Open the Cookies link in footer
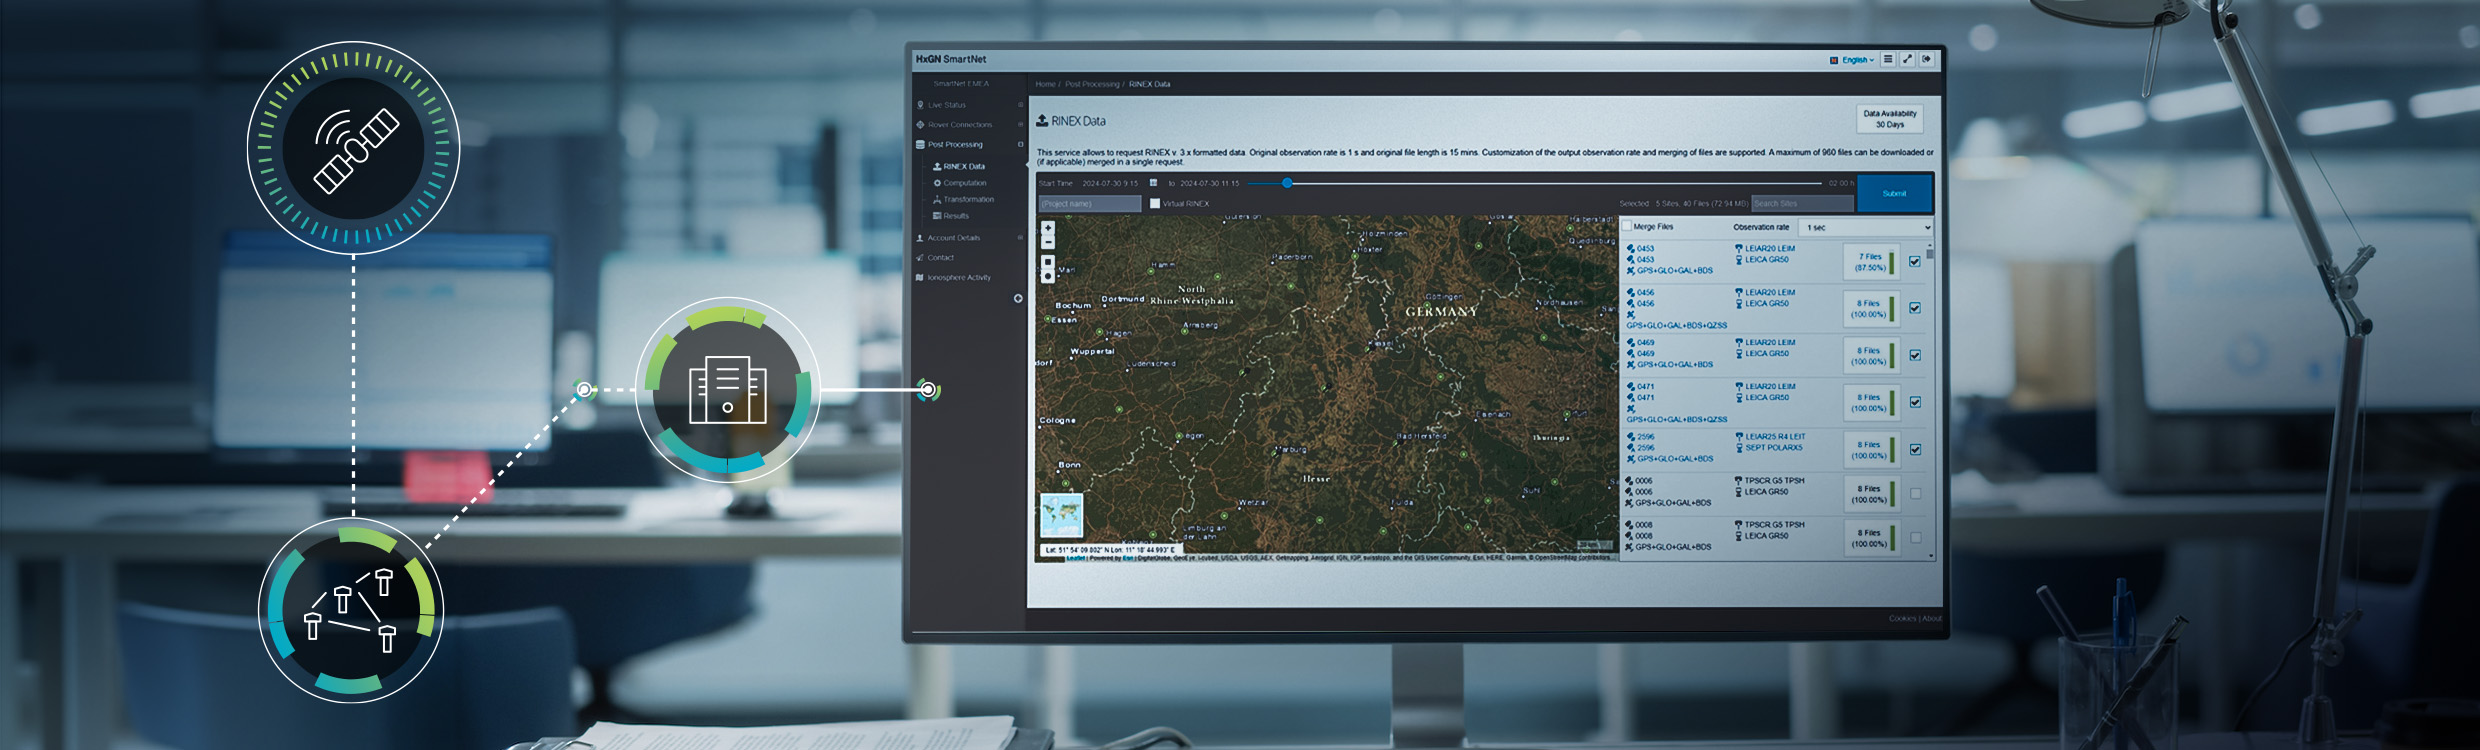The height and width of the screenshot is (750, 2480). click(x=1902, y=619)
